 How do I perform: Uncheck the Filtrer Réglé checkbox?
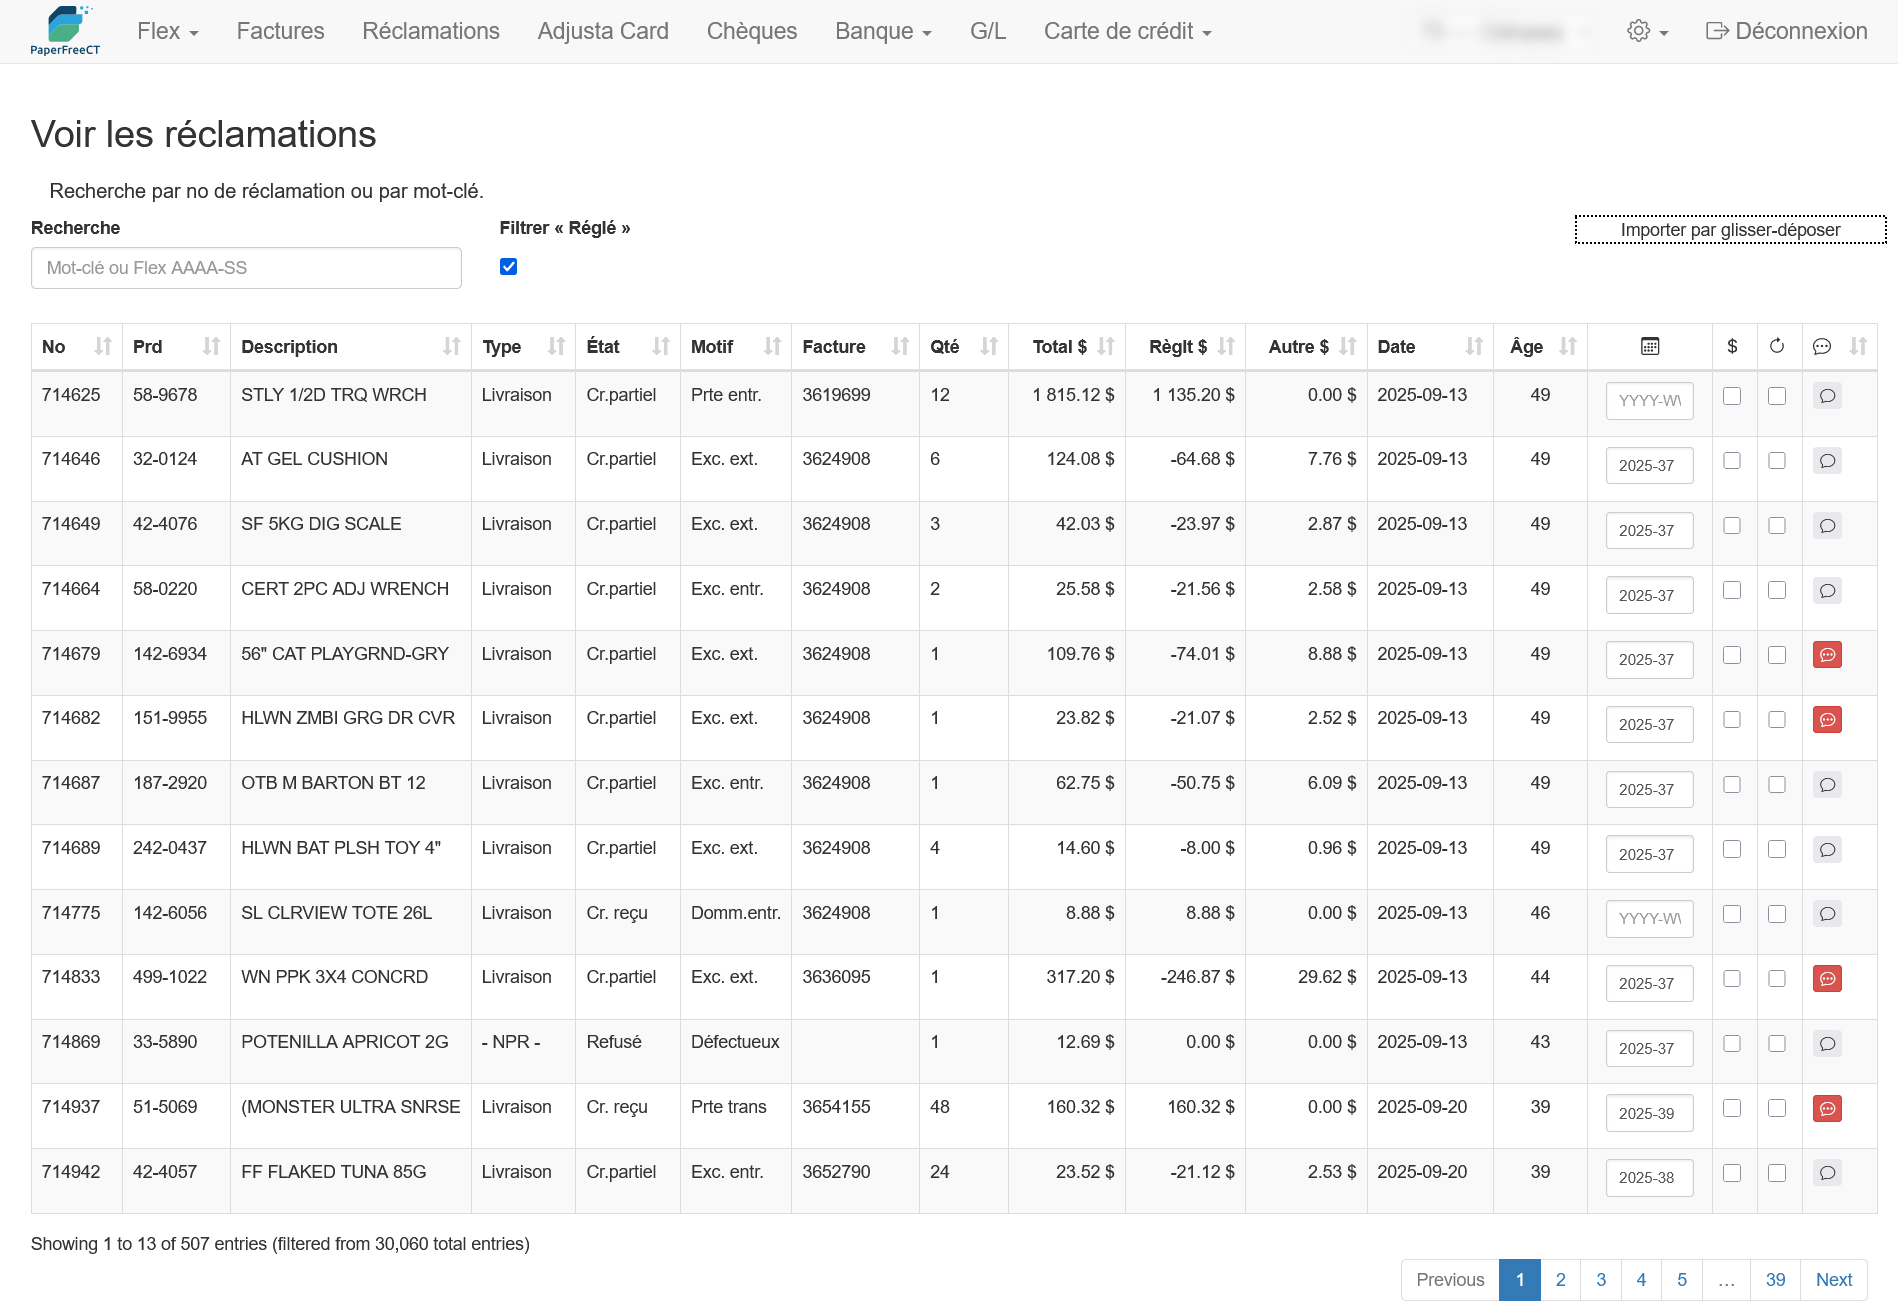[508, 266]
